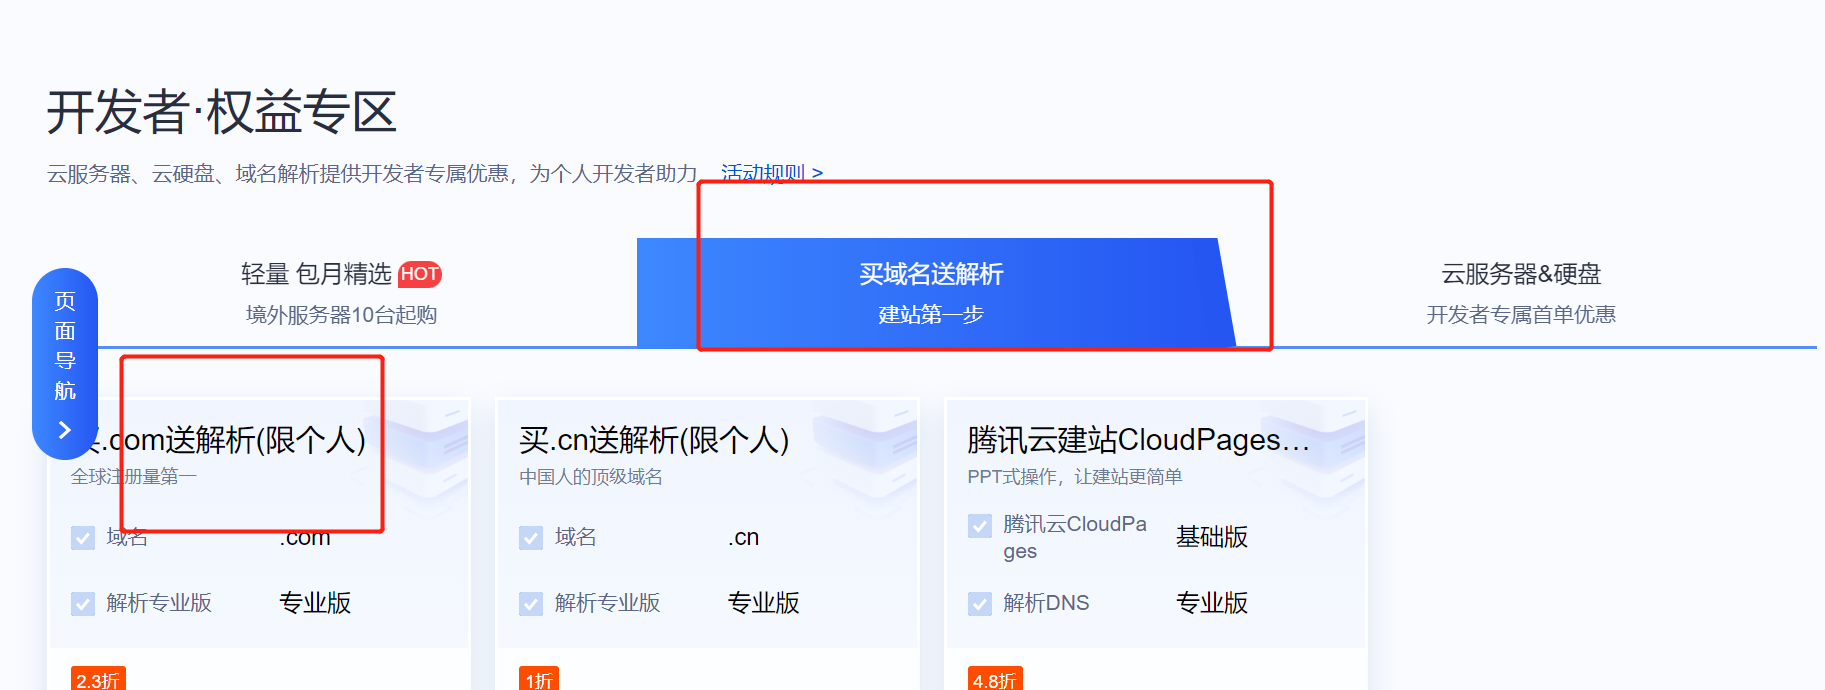Toggle 腾讯云CloudPages checkbox
The image size is (1825, 690).
click(980, 525)
